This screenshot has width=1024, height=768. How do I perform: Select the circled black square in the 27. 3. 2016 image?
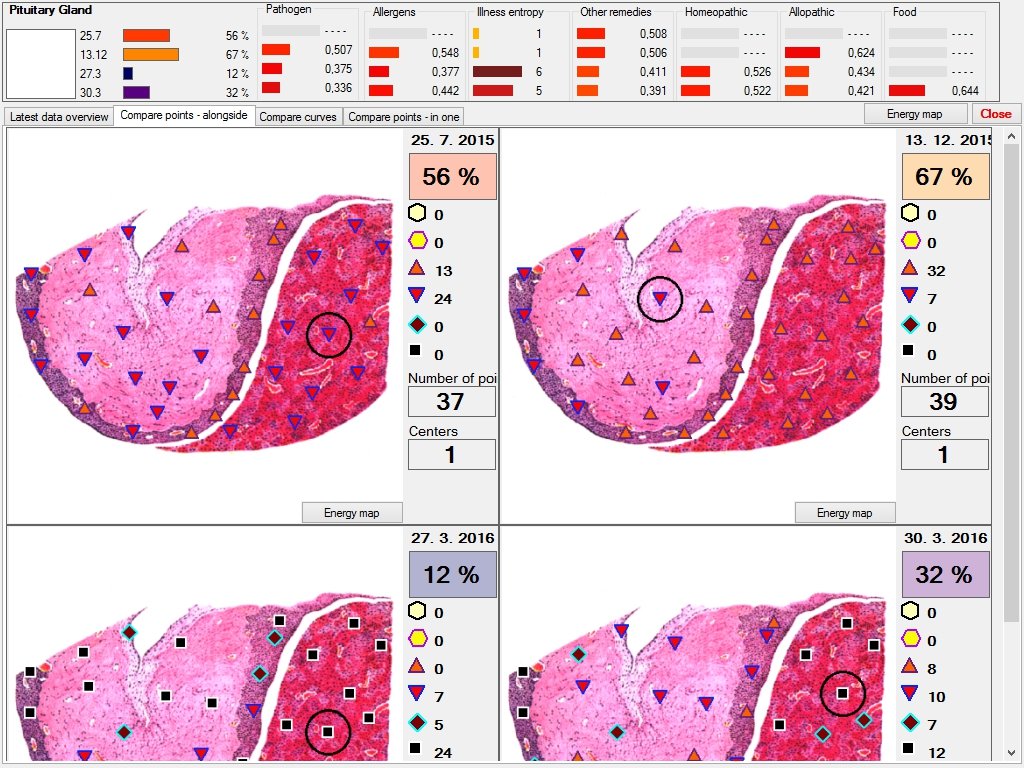click(328, 732)
